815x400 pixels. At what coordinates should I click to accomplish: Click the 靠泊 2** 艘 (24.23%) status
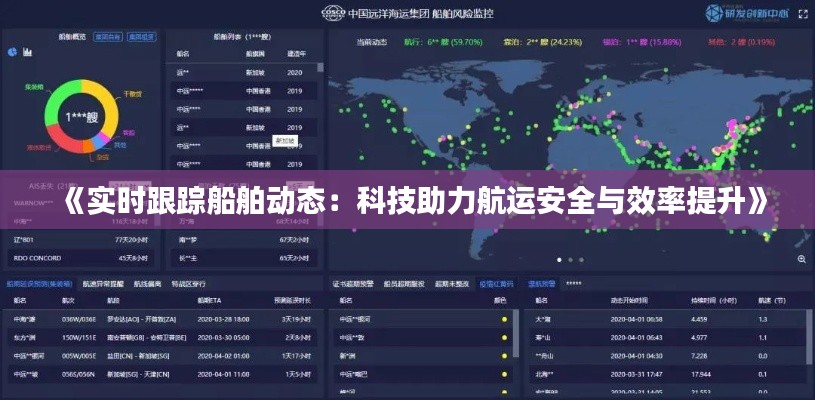point(543,42)
